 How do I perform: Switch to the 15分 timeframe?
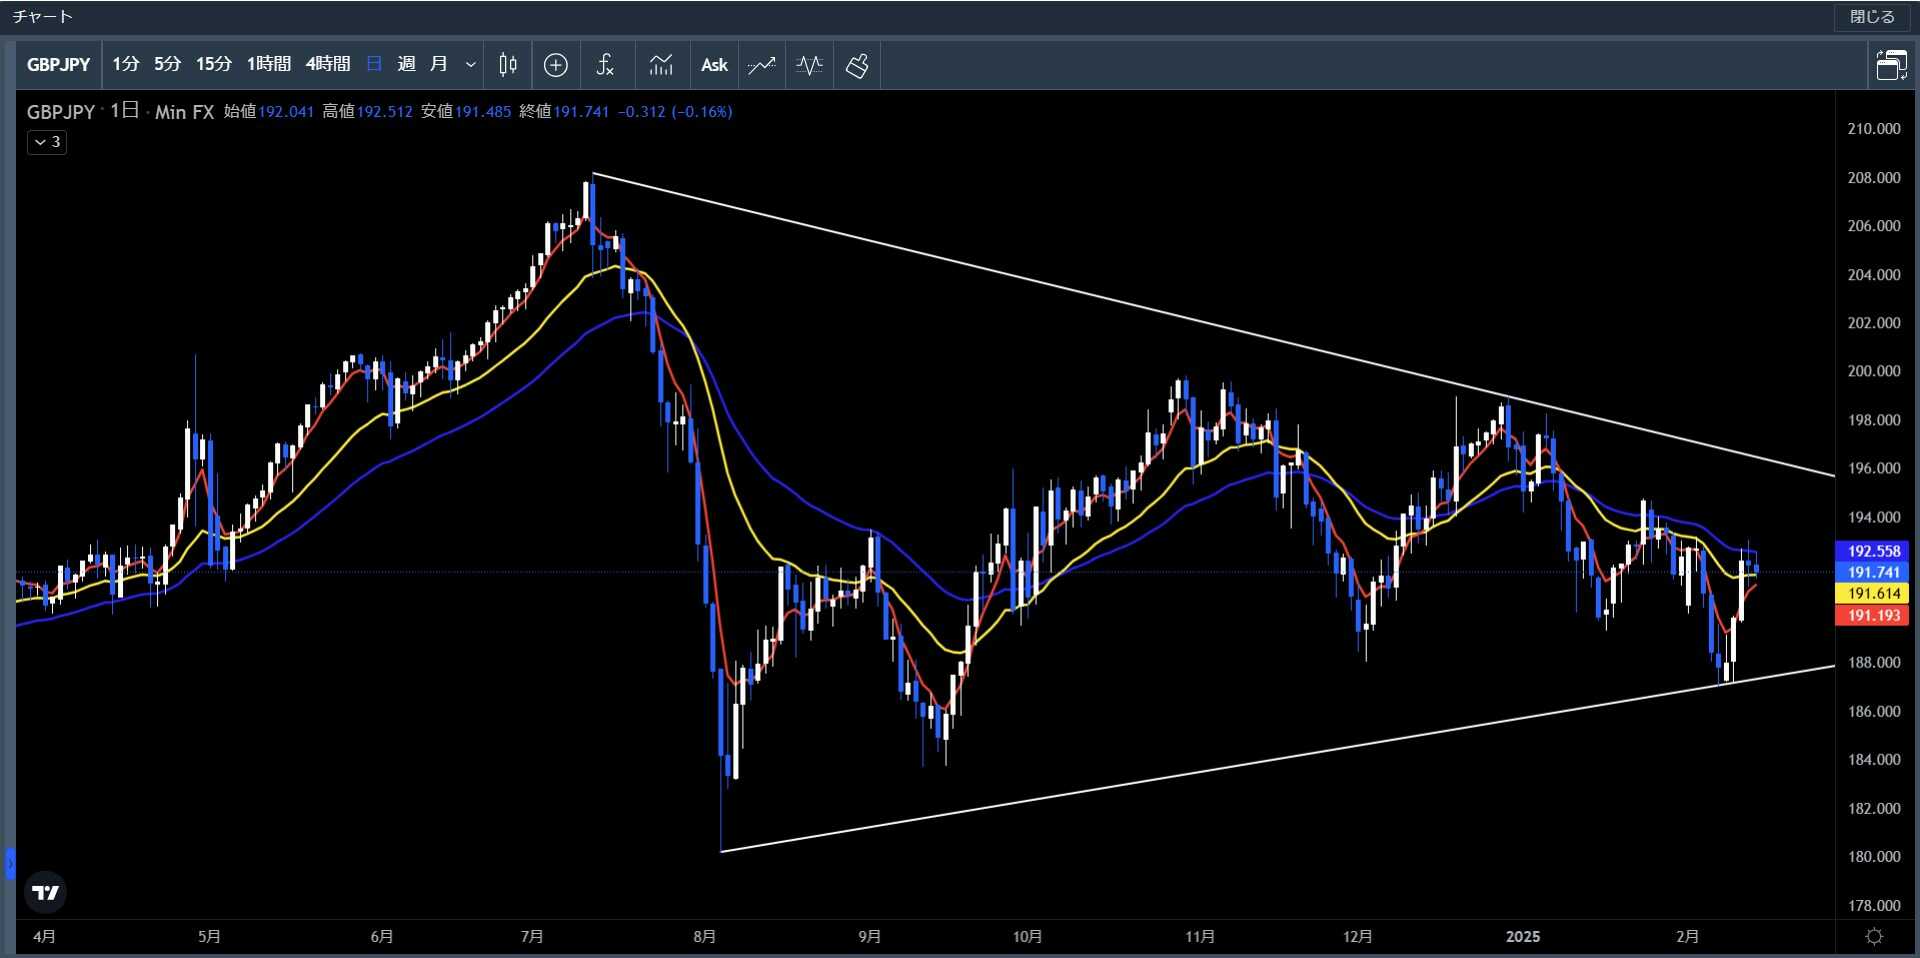pyautogui.click(x=213, y=65)
